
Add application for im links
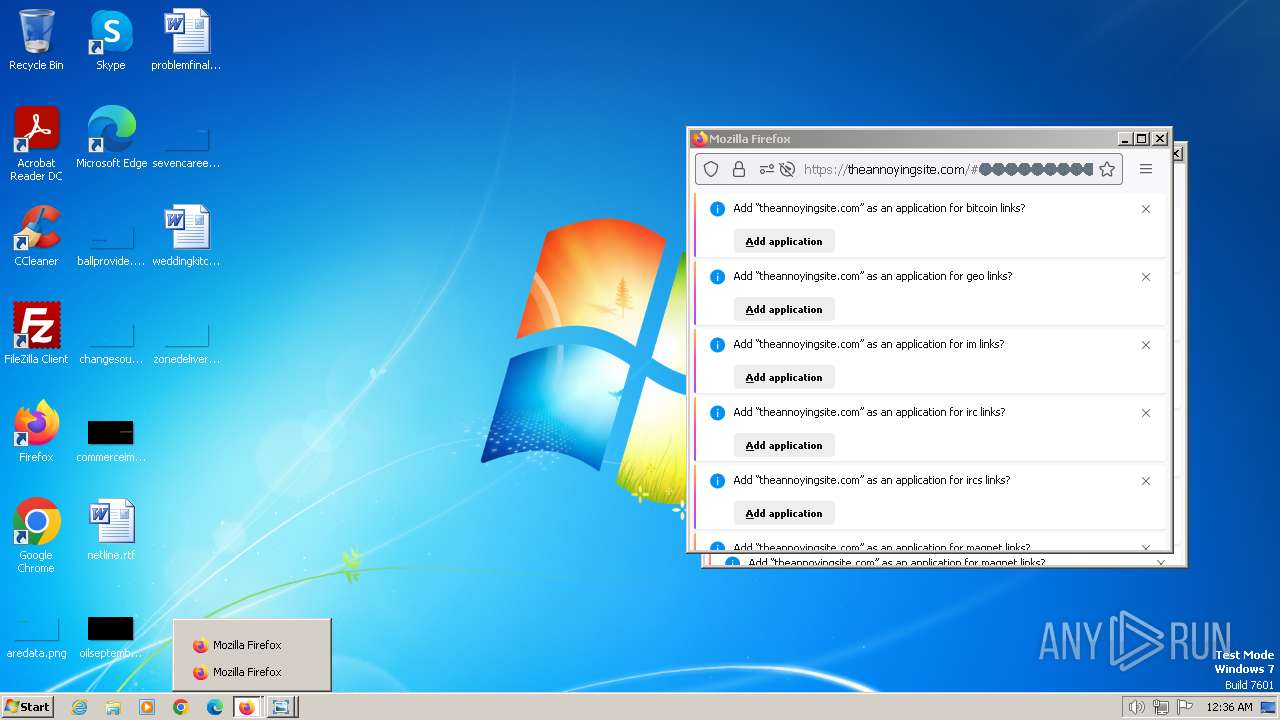click(x=784, y=377)
